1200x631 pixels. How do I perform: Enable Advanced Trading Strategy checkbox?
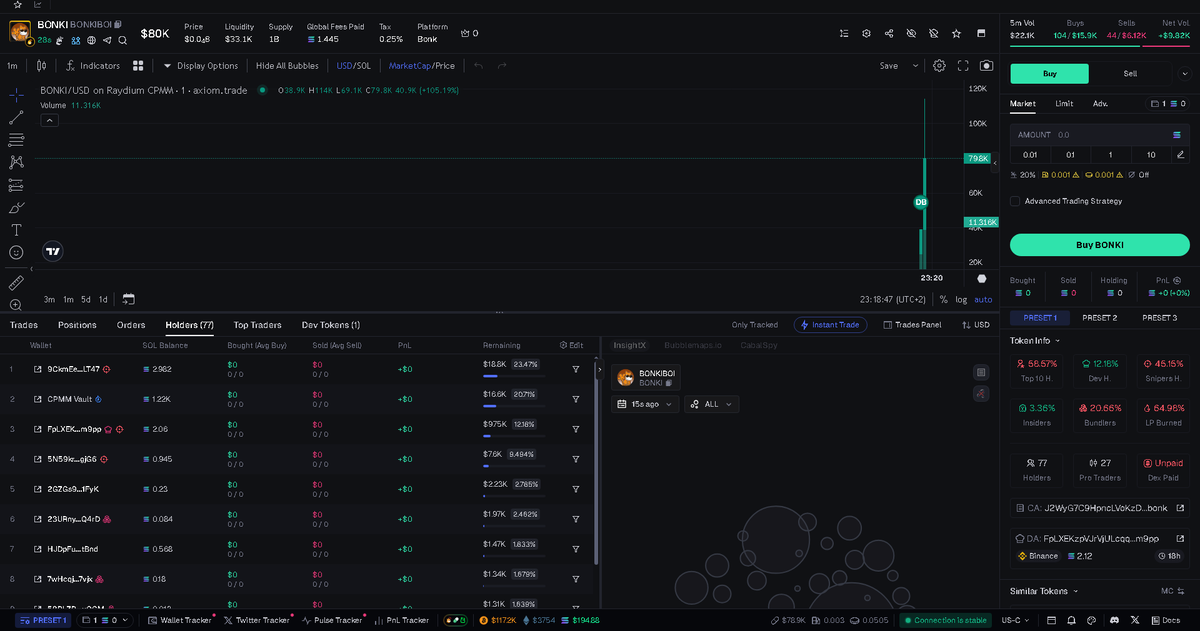point(1015,201)
